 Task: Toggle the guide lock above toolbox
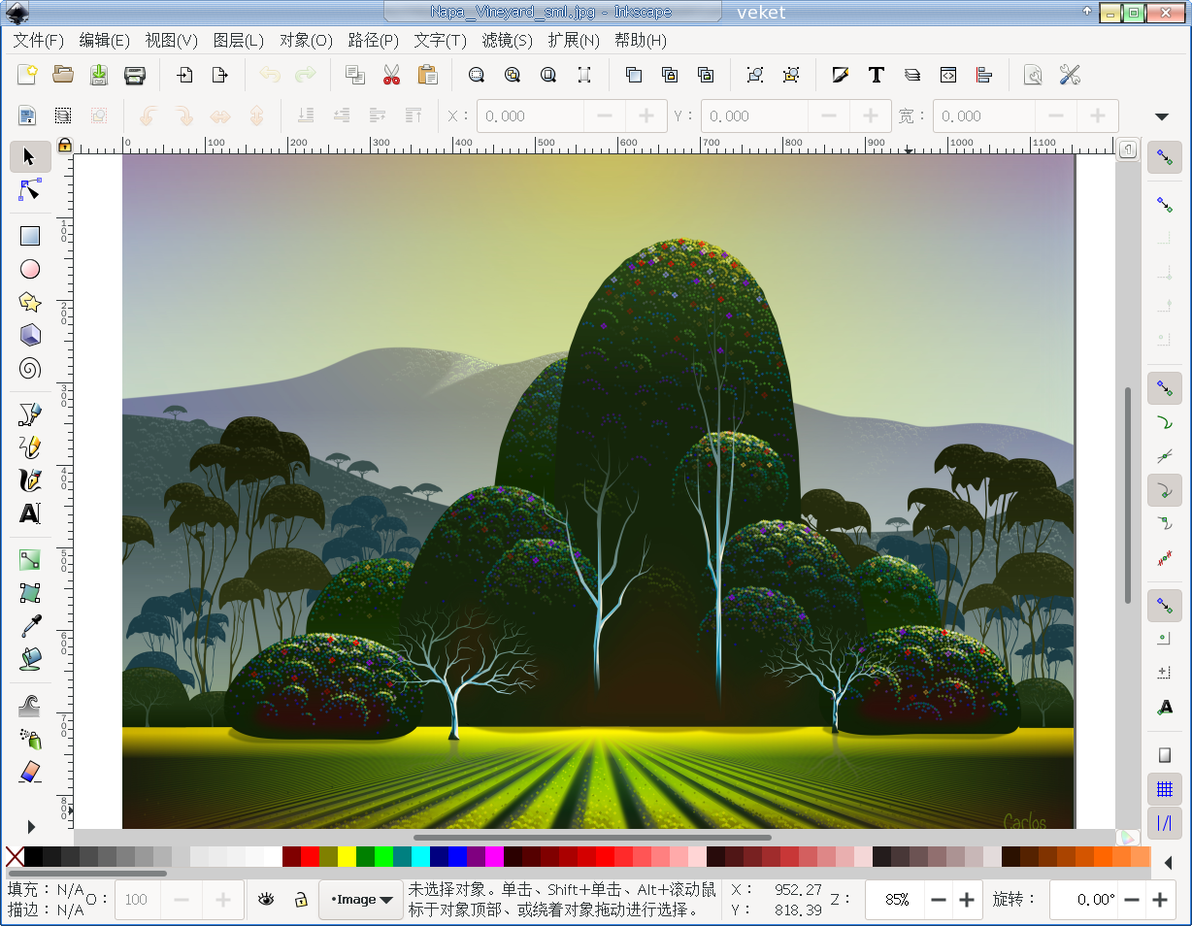[65, 144]
